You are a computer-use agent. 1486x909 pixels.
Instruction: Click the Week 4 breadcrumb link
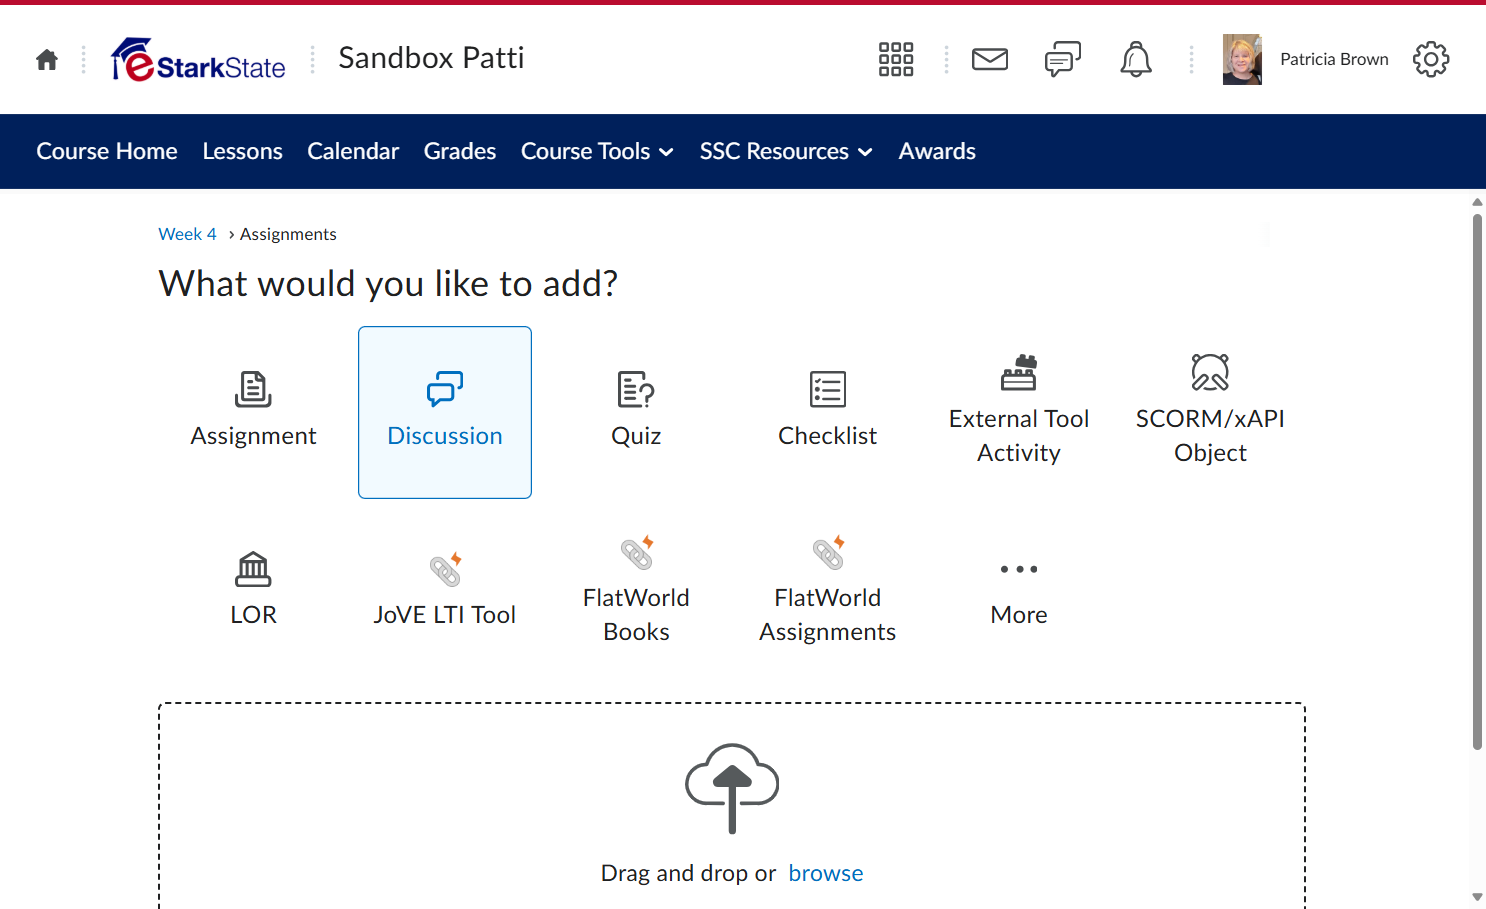[187, 234]
